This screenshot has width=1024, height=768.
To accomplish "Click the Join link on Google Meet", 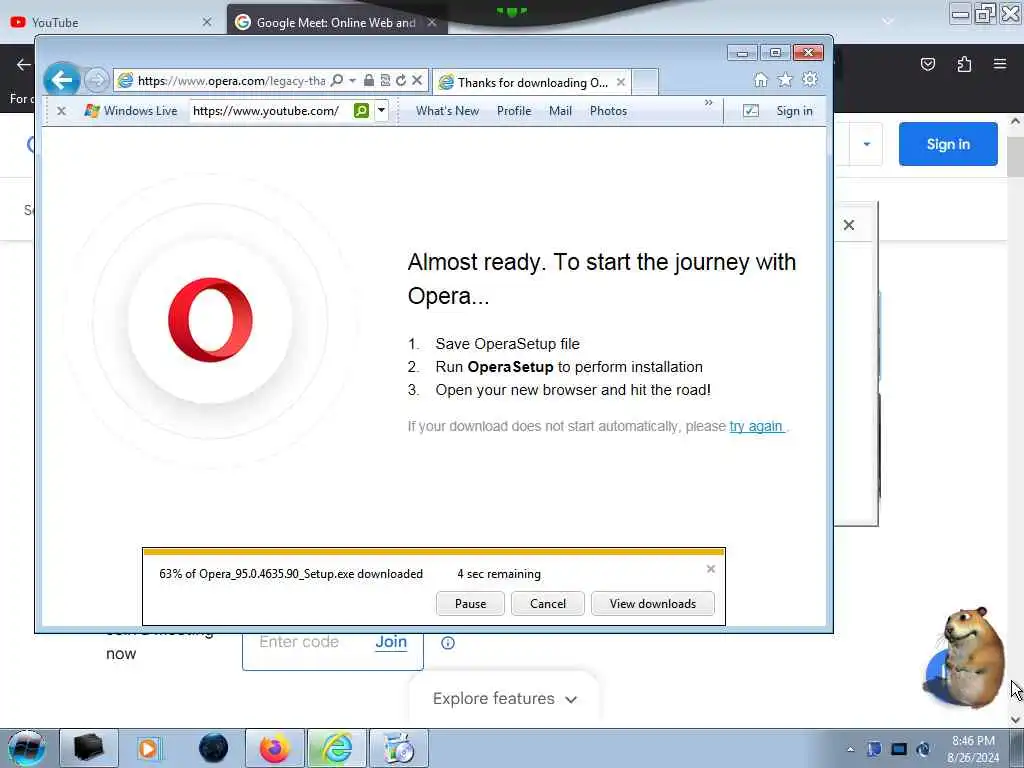I will click(x=391, y=642).
